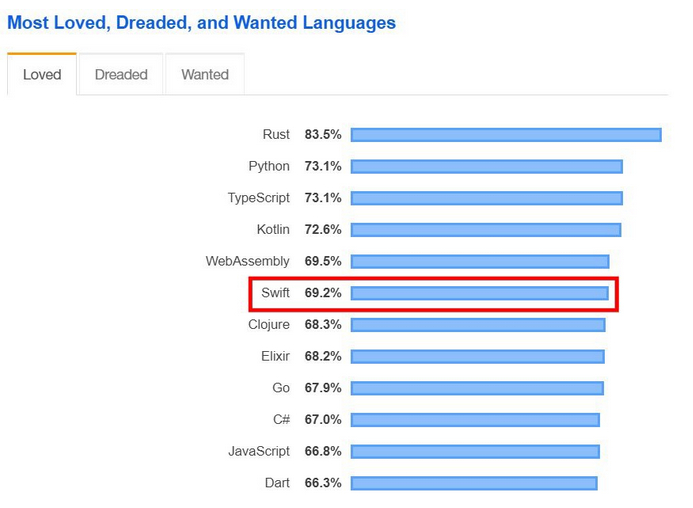693x508 pixels.
Task: Click the Rust bar in chart
Action: point(505,135)
